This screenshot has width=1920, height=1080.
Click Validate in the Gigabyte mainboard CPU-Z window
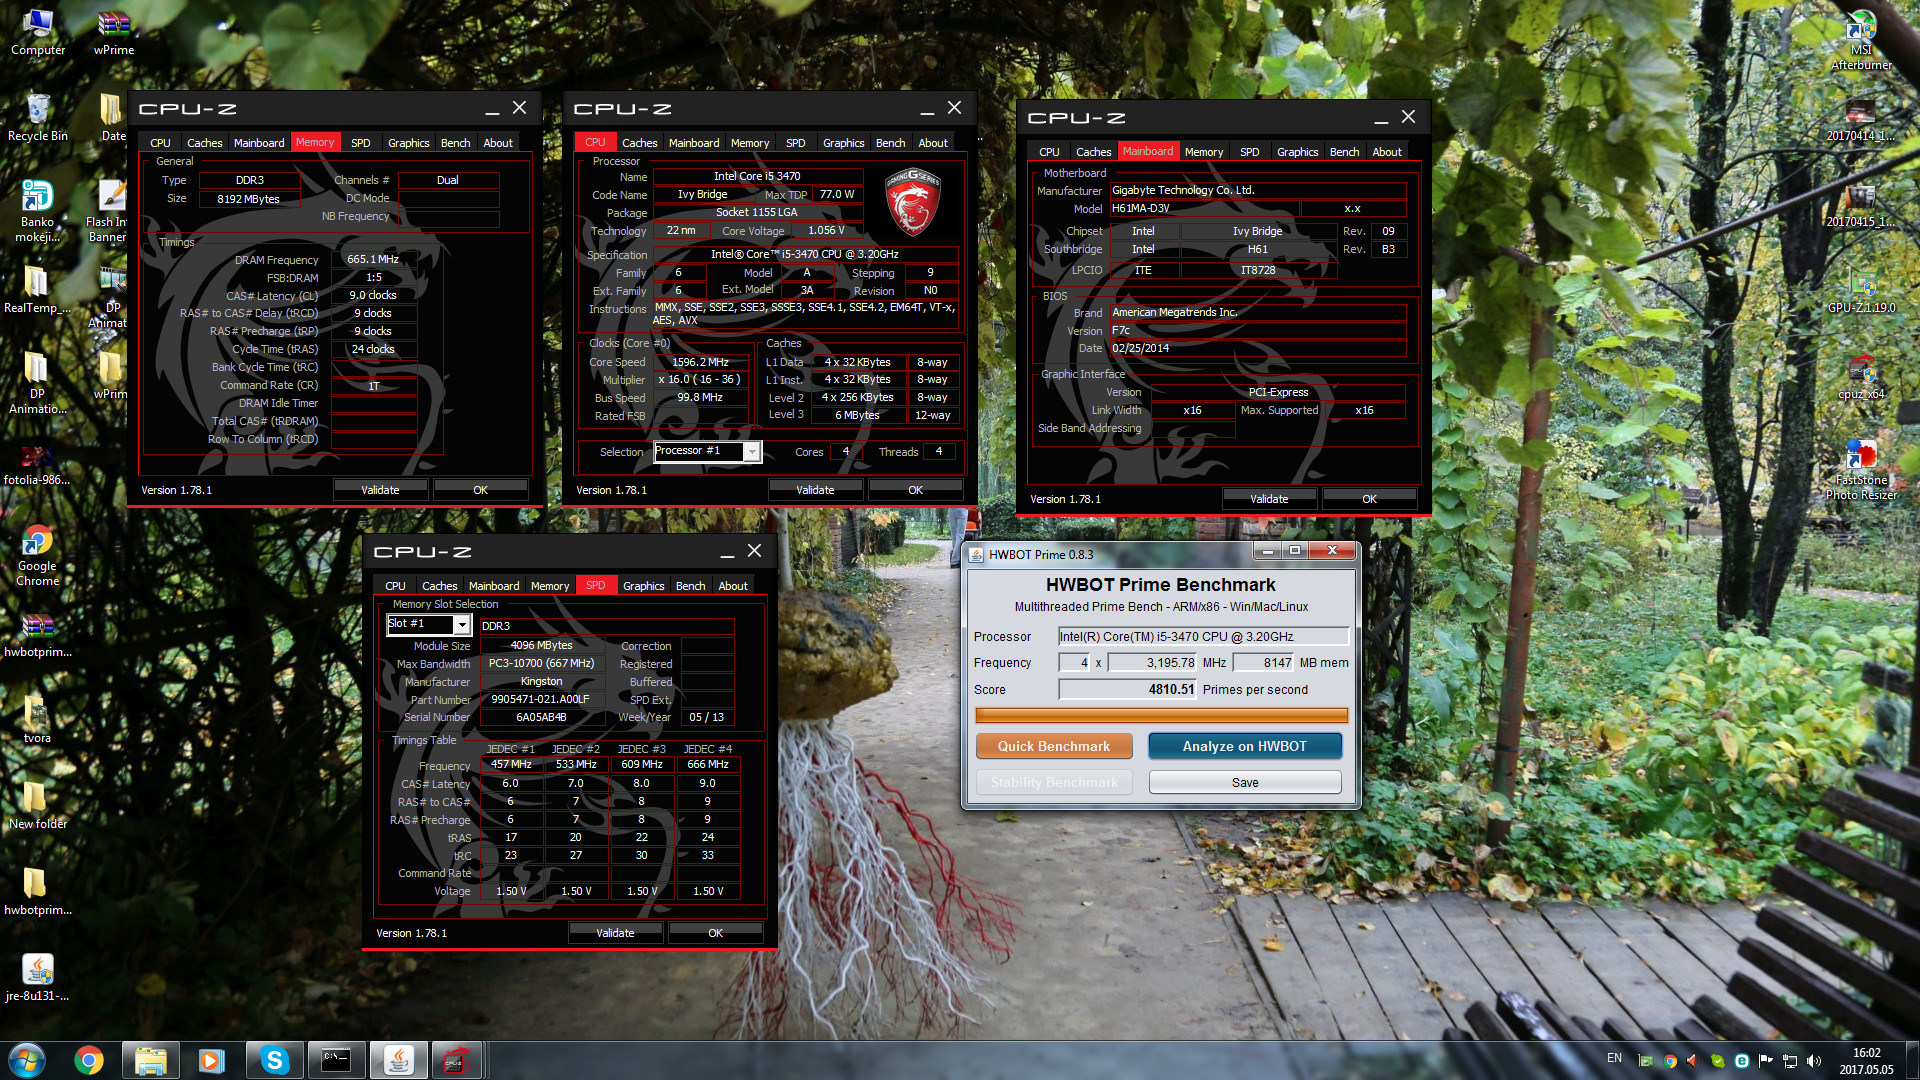click(x=1269, y=499)
